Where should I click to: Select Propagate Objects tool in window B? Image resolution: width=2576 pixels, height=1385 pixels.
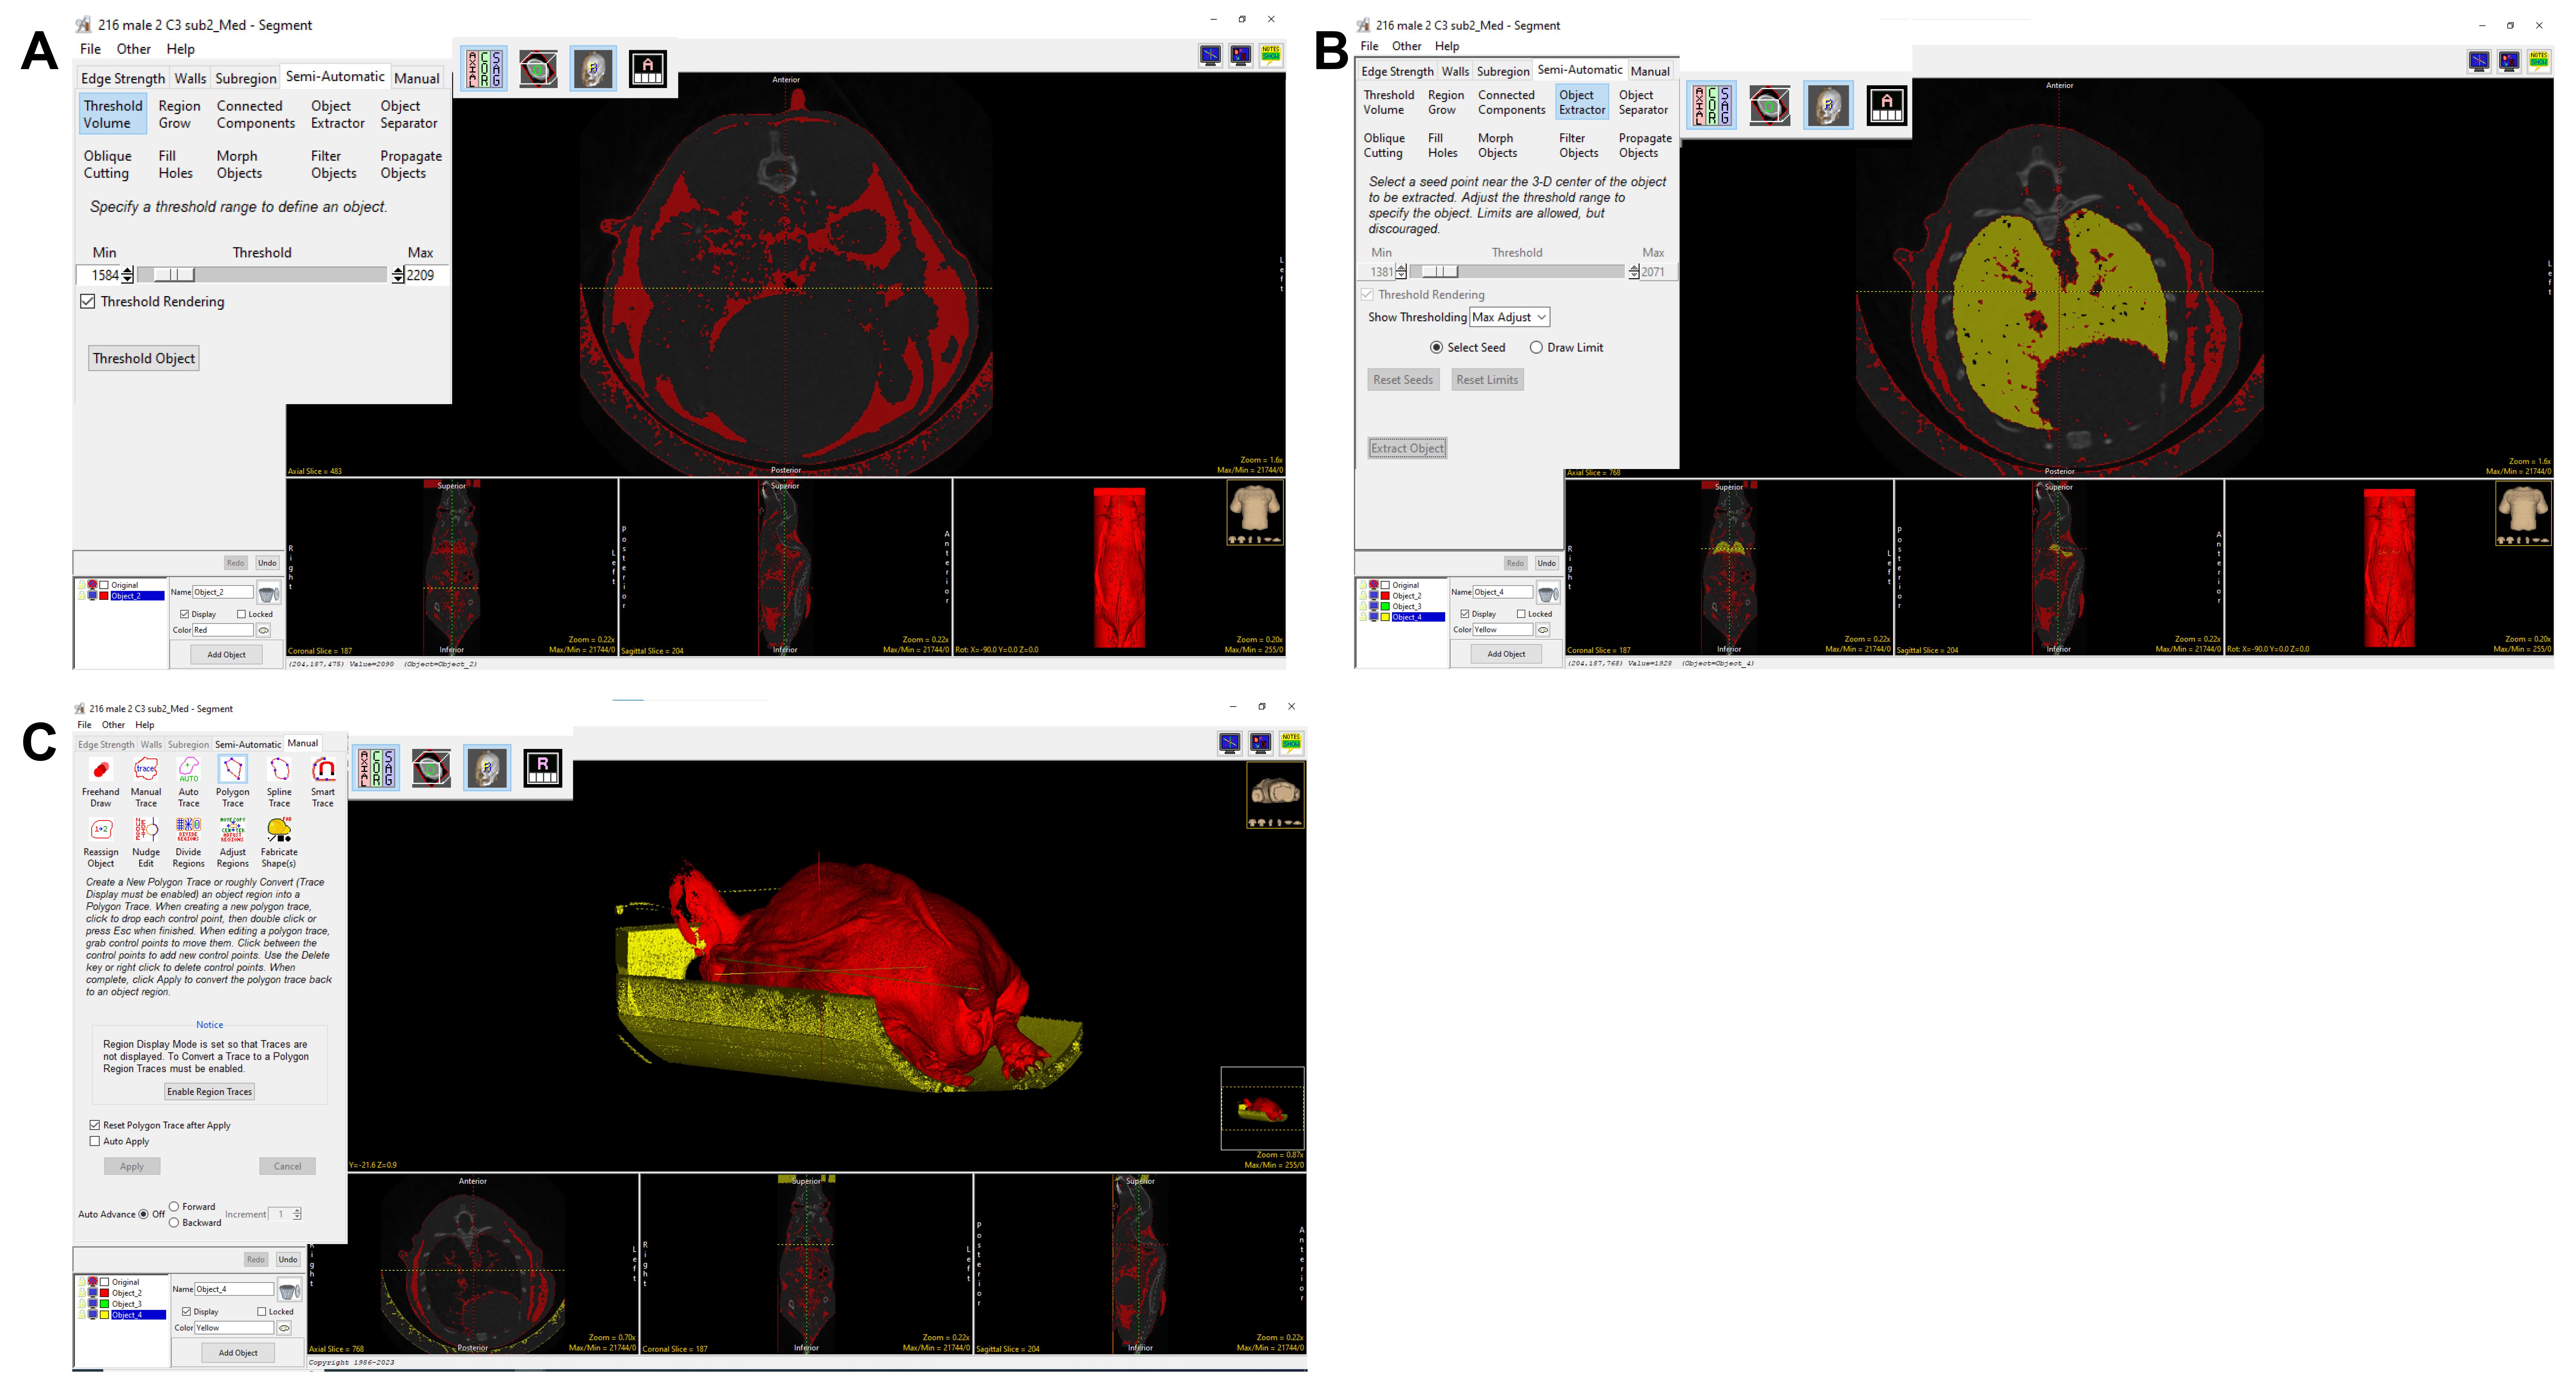[1645, 146]
